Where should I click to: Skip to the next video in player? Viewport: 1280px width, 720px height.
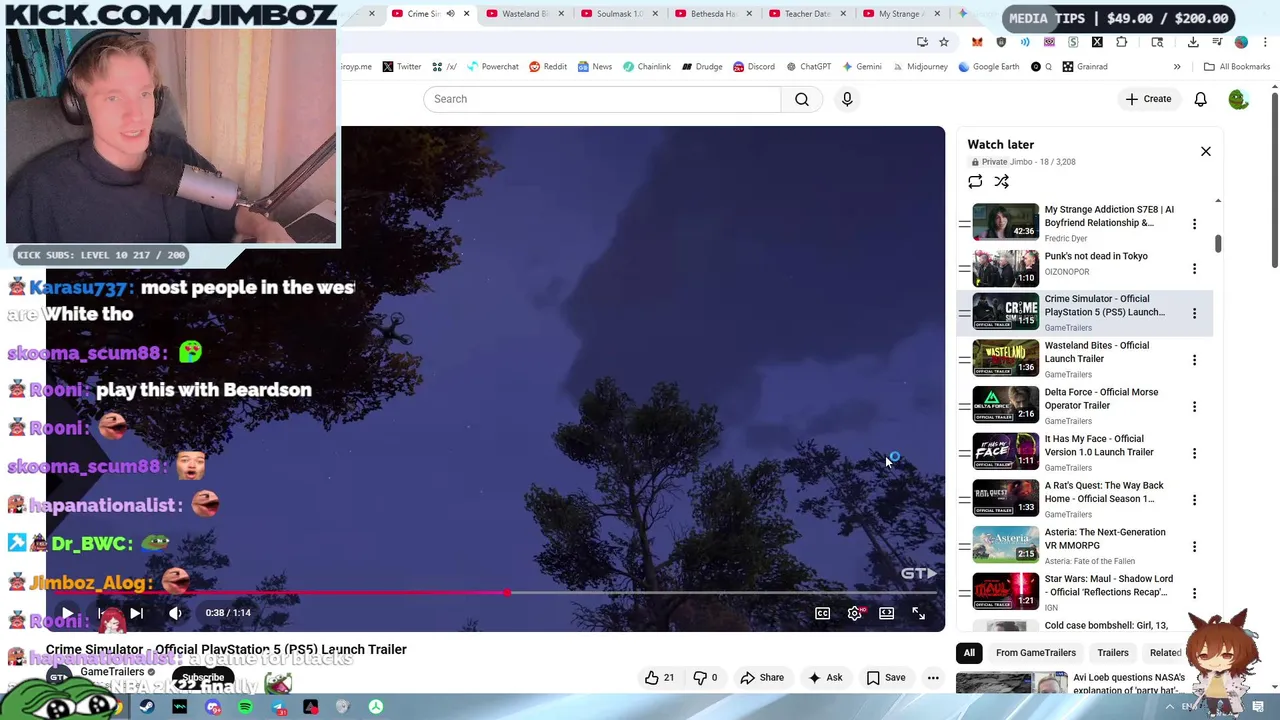[136, 613]
